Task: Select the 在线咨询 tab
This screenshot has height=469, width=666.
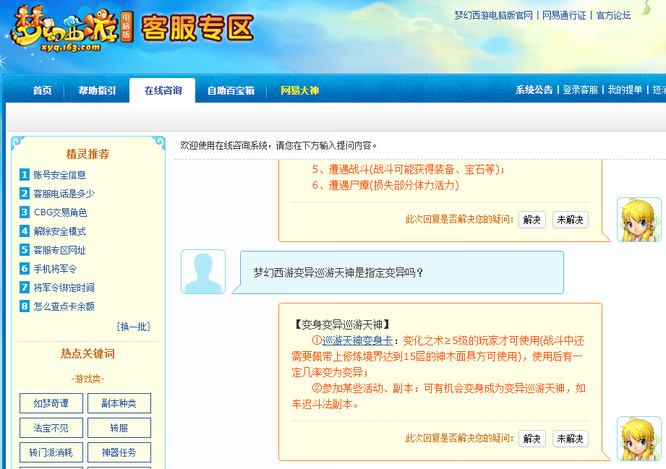Action: coord(163,90)
